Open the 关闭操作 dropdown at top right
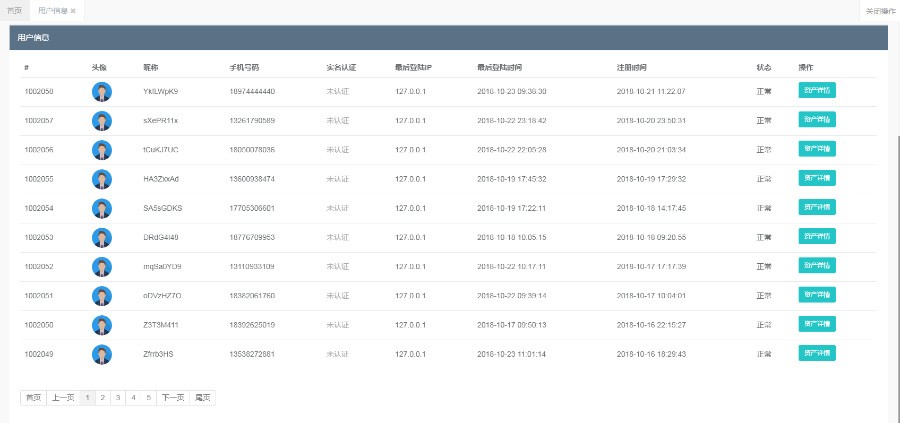The width and height of the screenshot is (900, 423). 880,10
